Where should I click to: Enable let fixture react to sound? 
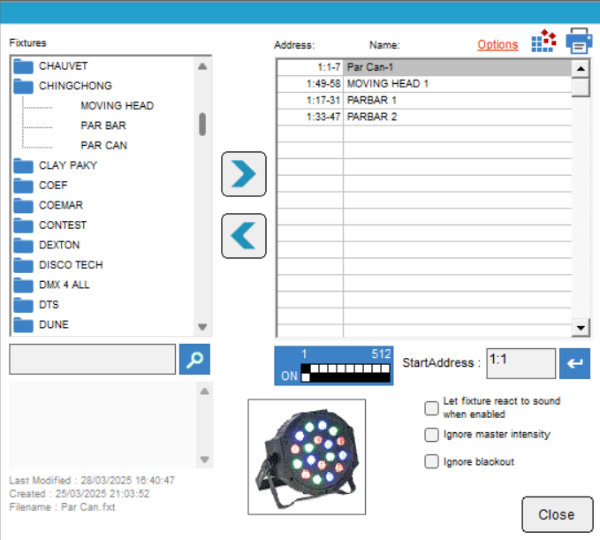(x=432, y=407)
